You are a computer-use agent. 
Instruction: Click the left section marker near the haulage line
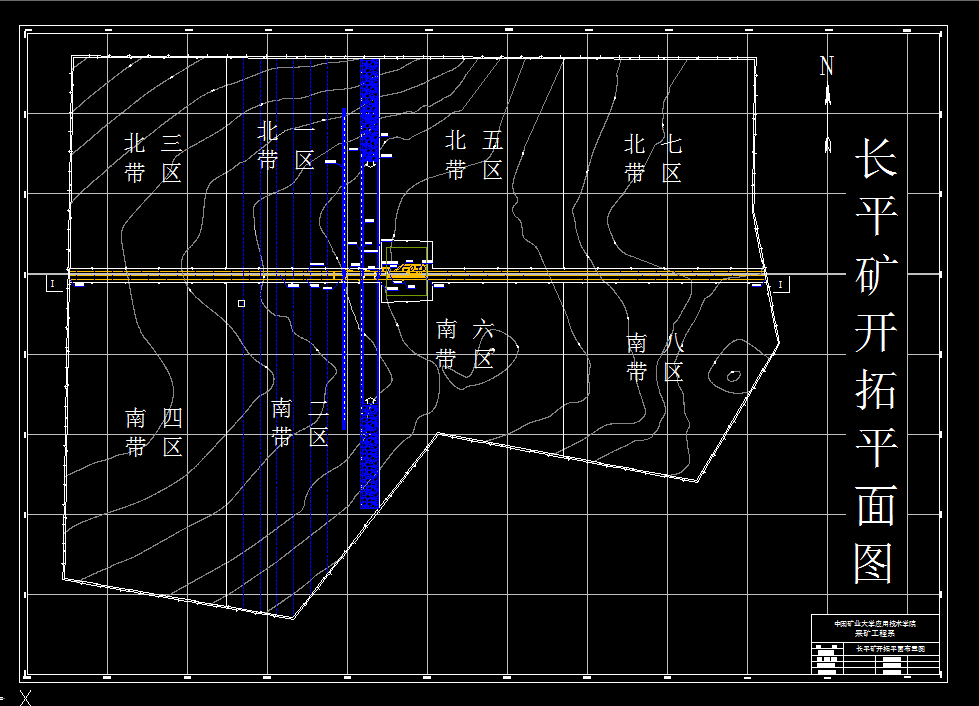53,284
